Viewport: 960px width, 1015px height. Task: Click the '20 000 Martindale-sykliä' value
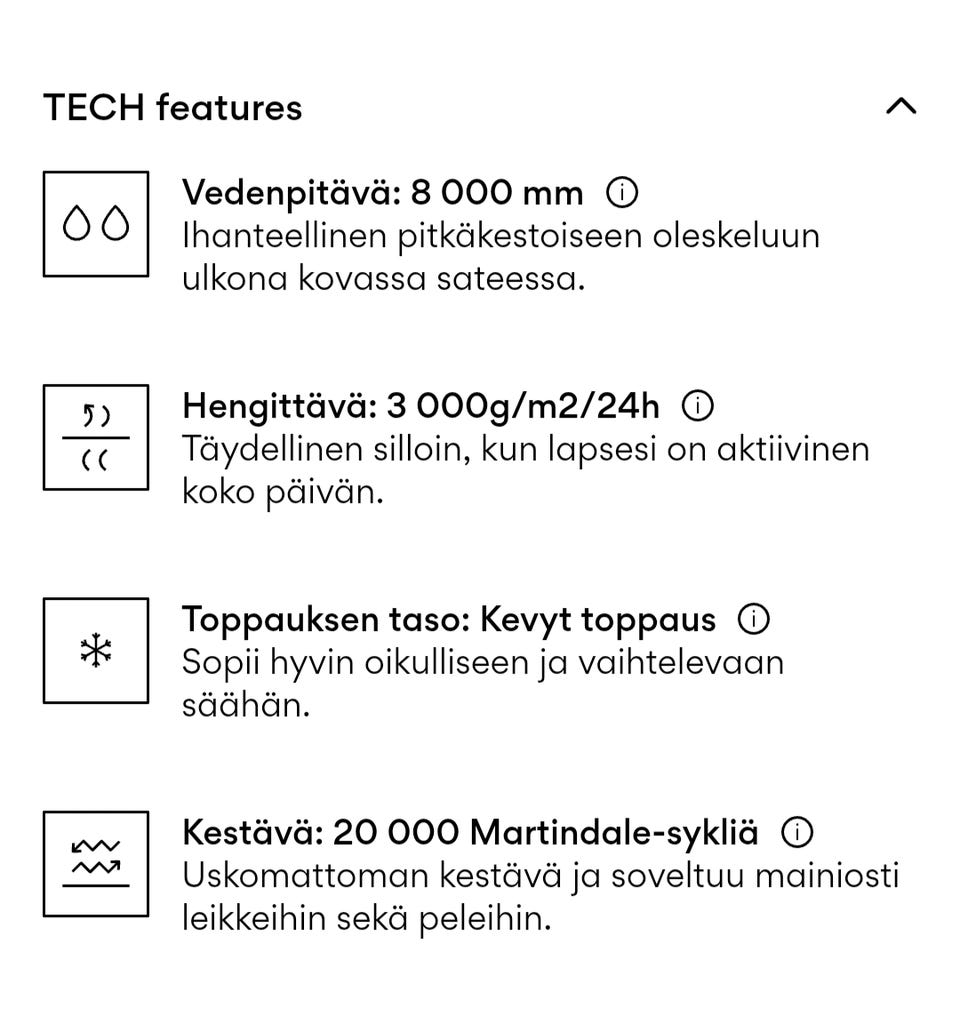[x=546, y=832]
